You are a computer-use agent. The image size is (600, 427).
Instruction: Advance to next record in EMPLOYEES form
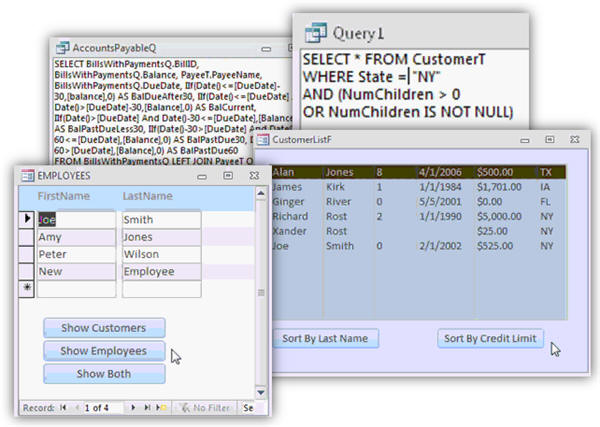[133, 408]
